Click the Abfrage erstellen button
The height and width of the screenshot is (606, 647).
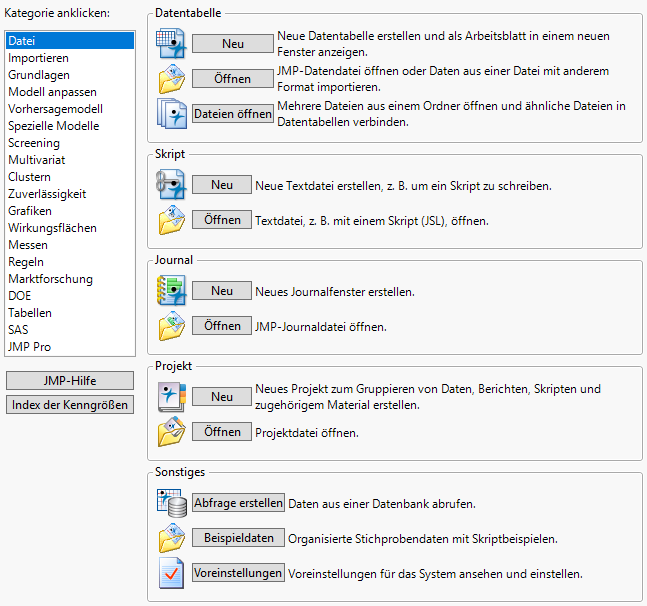[x=238, y=503]
